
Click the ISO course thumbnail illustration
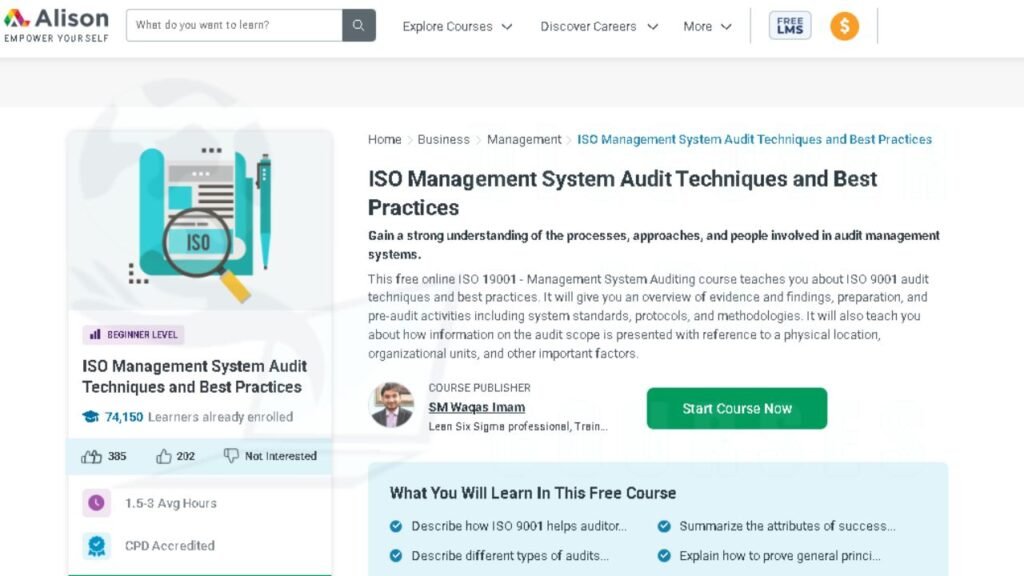tap(200, 222)
